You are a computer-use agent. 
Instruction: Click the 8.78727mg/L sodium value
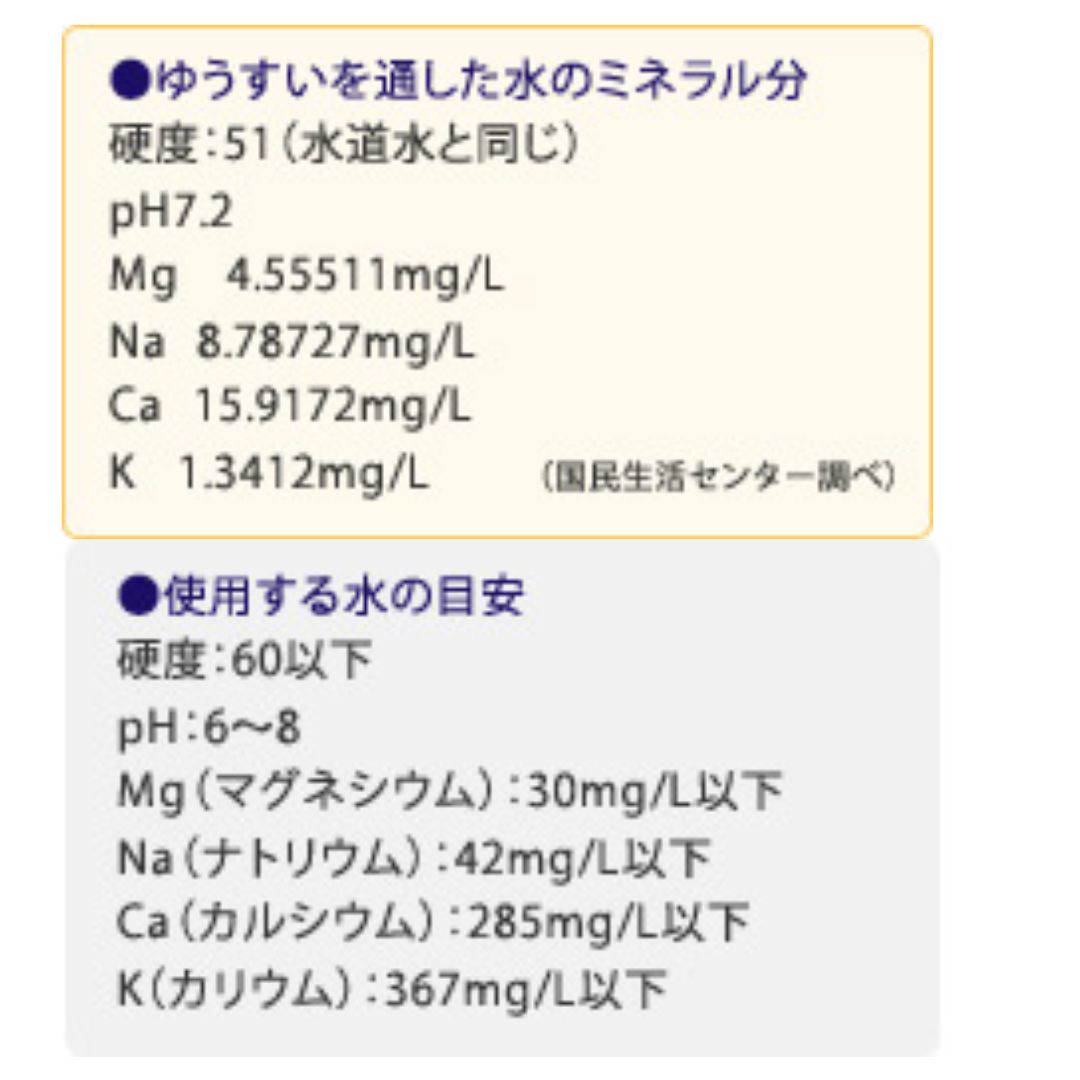tap(335, 343)
